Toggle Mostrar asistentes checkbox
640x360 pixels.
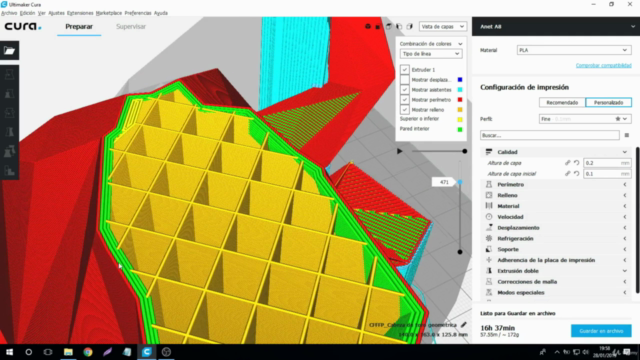coord(404,89)
